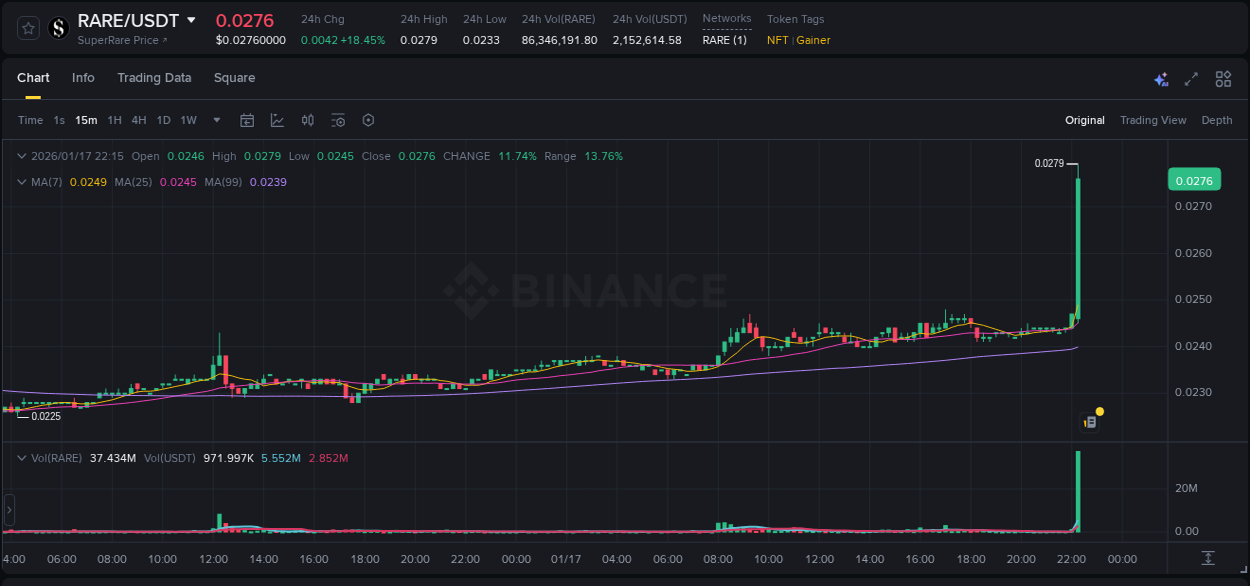Open the Info tab

[83, 77]
